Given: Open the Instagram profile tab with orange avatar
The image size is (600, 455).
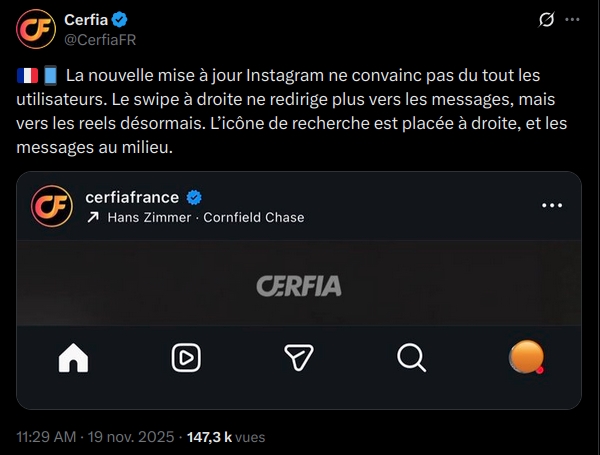Looking at the screenshot, I should click(x=526, y=357).
